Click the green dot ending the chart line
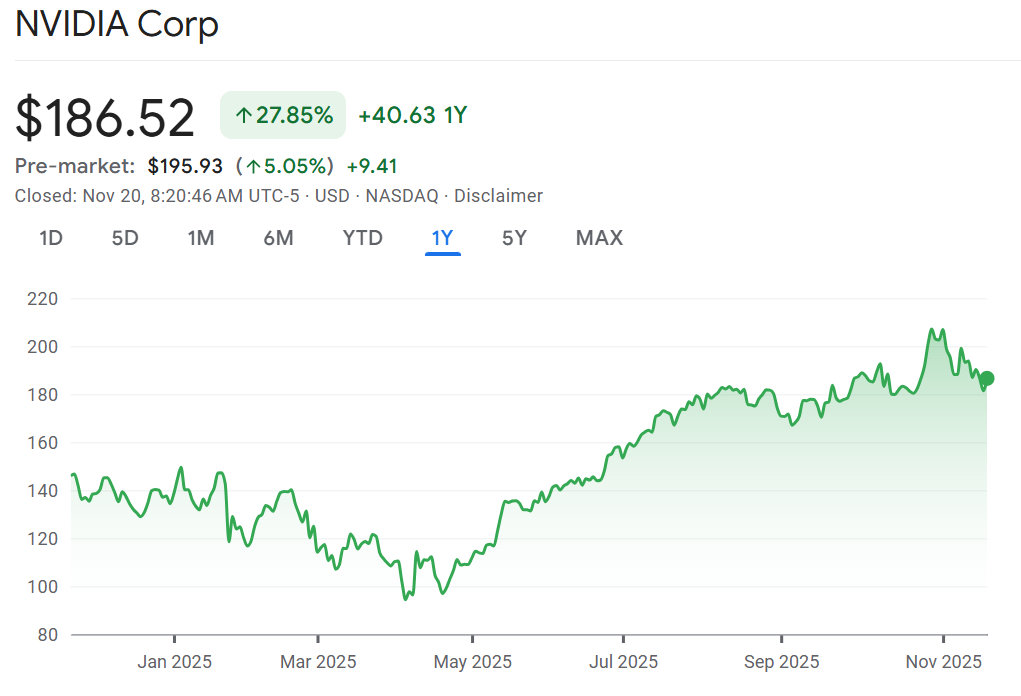1021x696 pixels. (987, 378)
